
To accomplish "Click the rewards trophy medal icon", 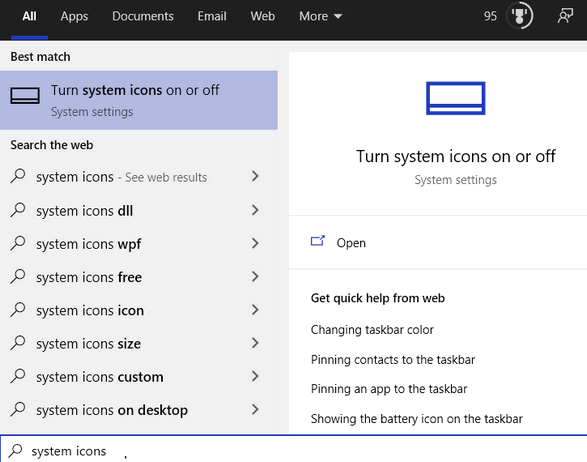I will [519, 16].
